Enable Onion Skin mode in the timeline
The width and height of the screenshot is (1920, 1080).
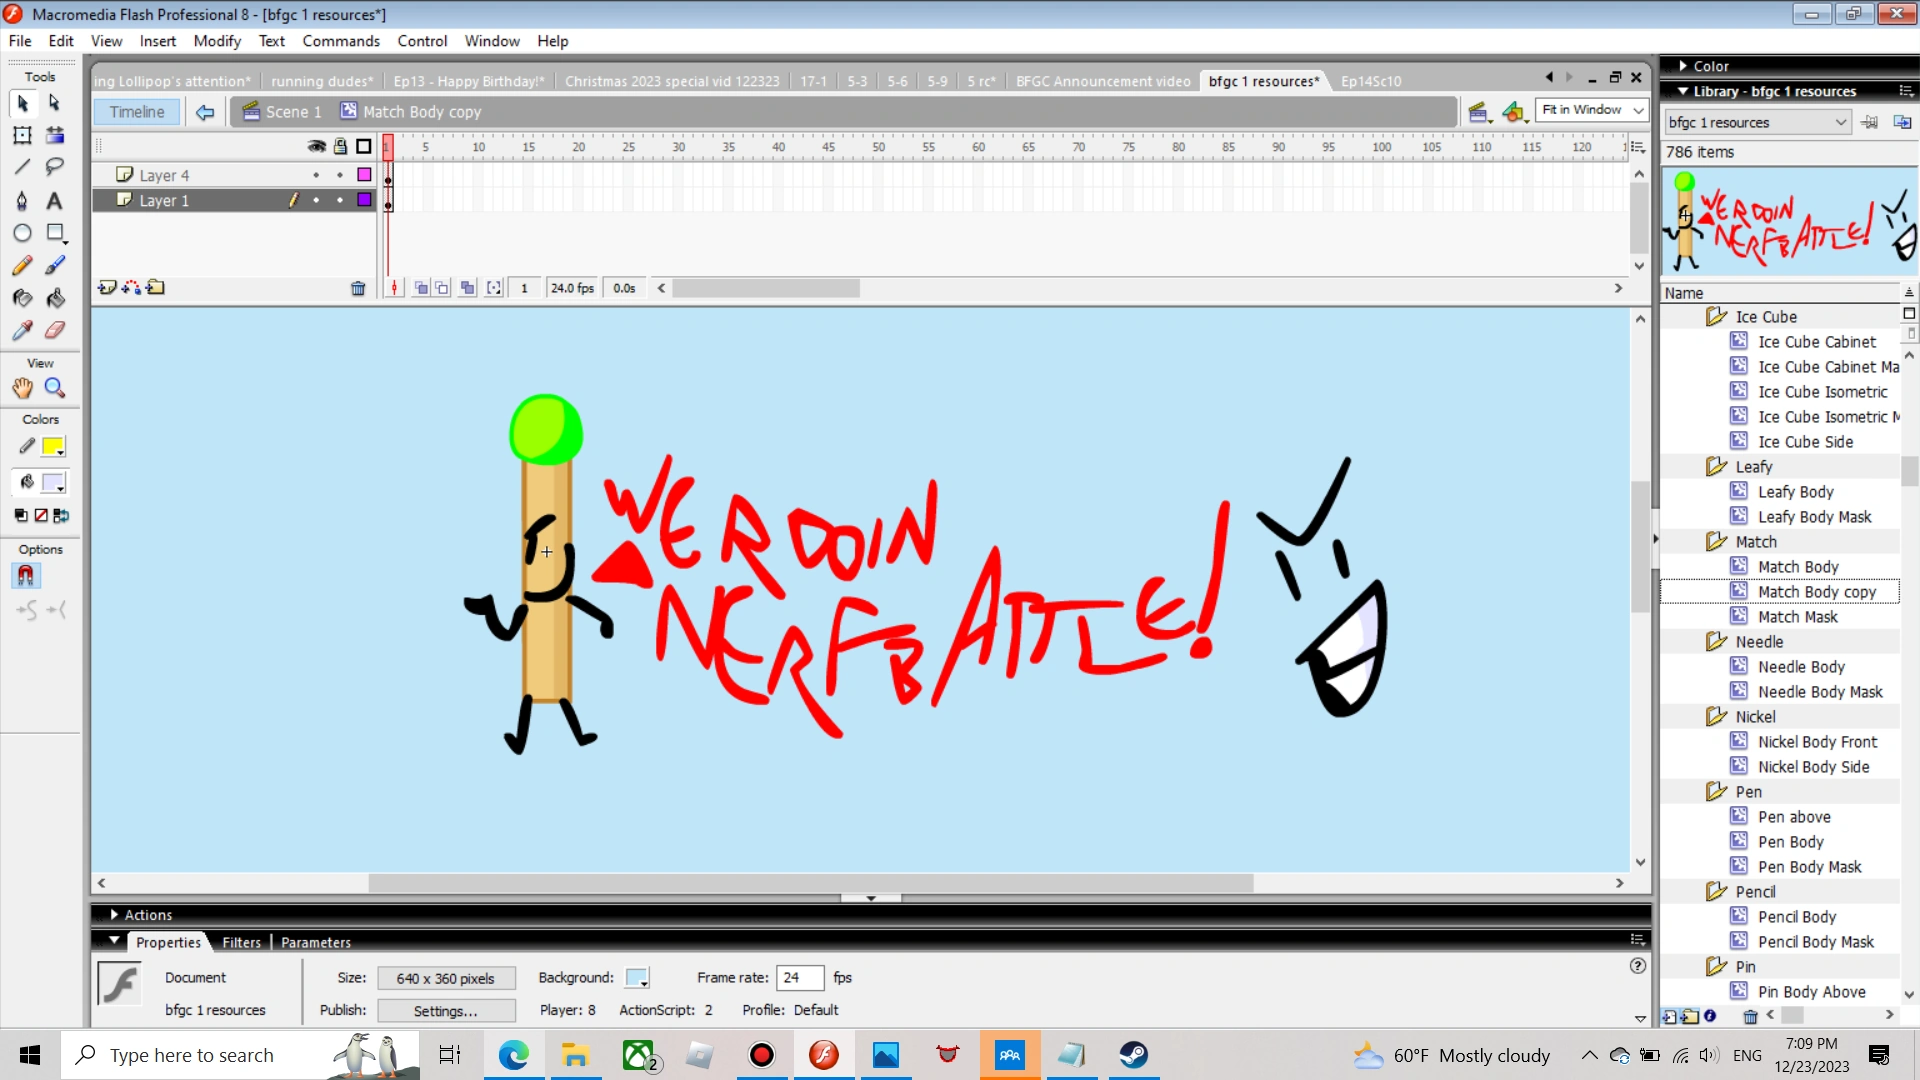click(420, 288)
